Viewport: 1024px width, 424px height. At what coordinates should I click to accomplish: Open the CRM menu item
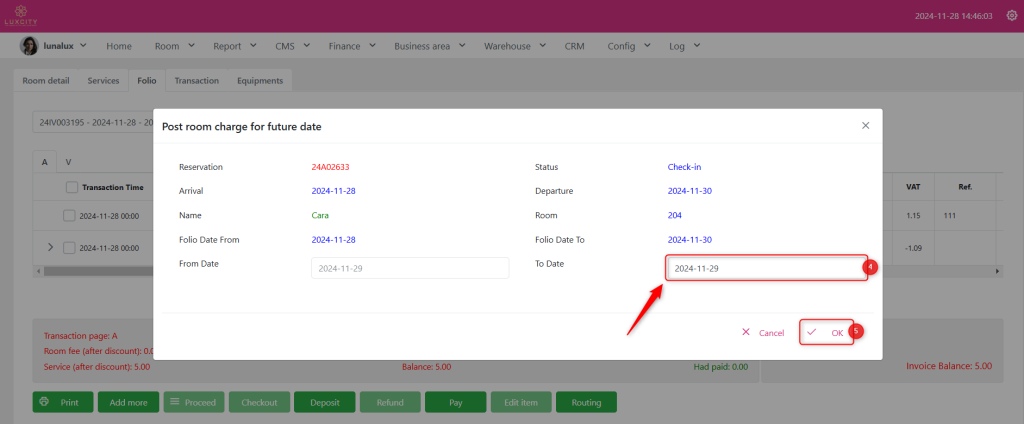pyautogui.click(x=574, y=46)
